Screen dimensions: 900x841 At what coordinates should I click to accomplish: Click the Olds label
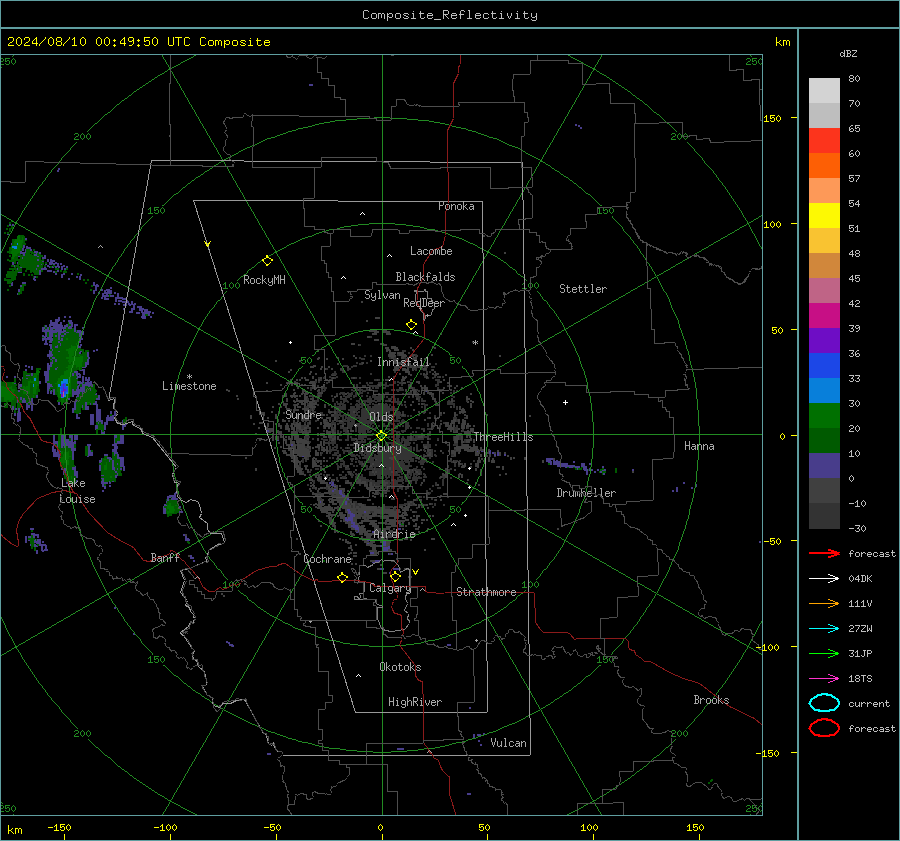[x=381, y=417]
